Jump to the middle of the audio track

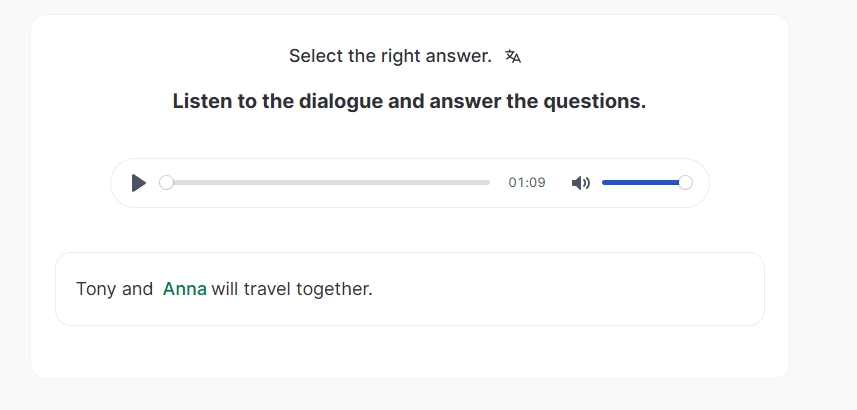click(x=328, y=183)
